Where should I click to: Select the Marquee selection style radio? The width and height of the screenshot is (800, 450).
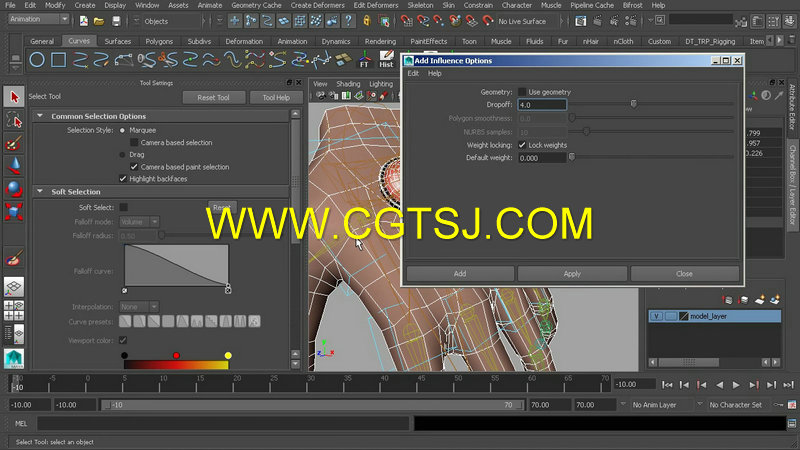(x=122, y=131)
